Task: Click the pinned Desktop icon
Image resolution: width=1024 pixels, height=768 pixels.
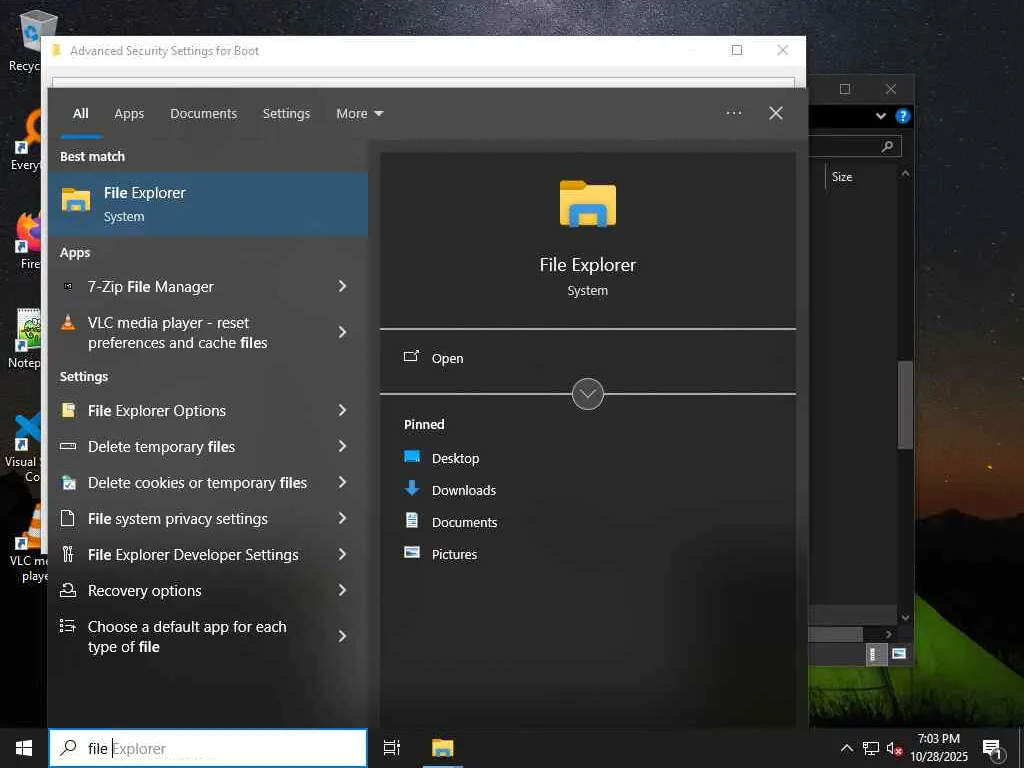Action: [x=412, y=456]
